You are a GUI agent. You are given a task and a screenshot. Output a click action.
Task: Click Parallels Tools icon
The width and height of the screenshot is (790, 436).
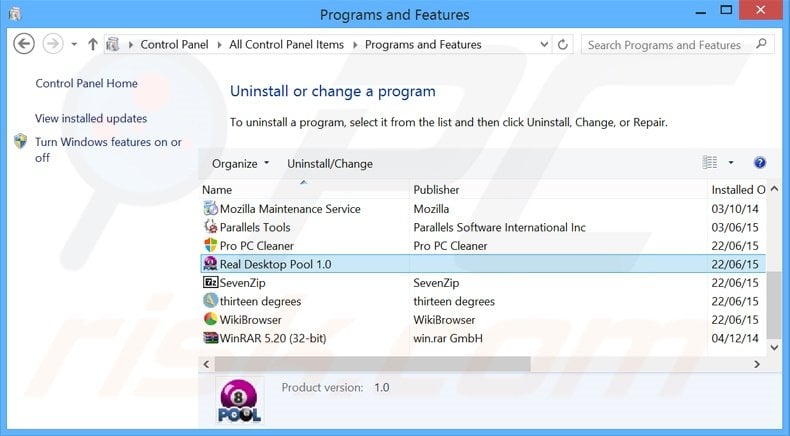tap(211, 227)
